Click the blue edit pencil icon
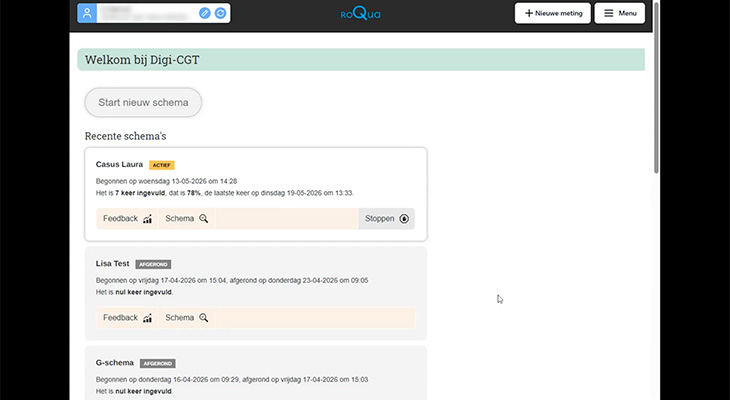730x400 pixels. click(205, 13)
